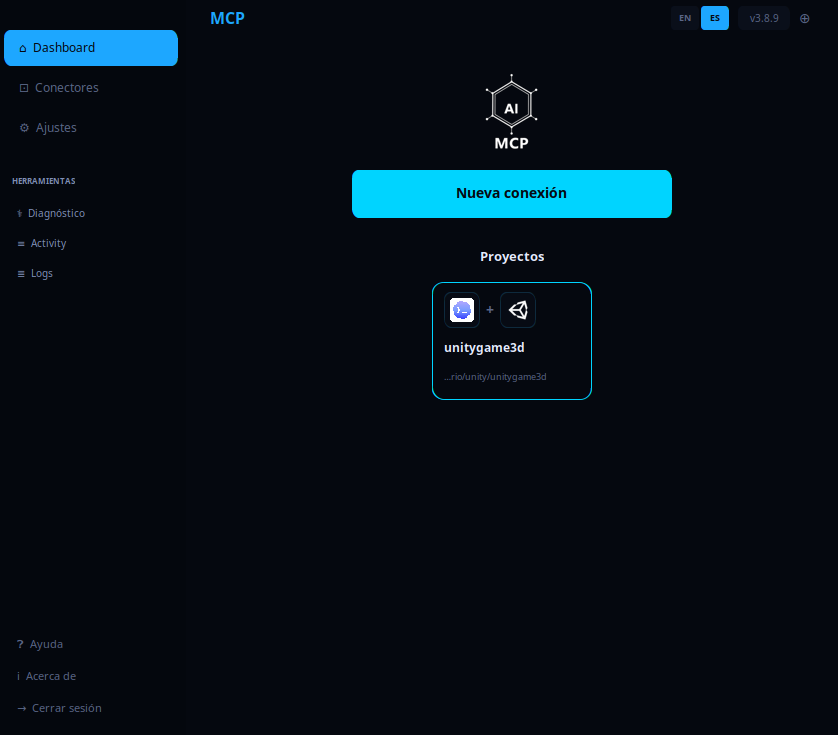Click the Proyectos heading

(512, 257)
